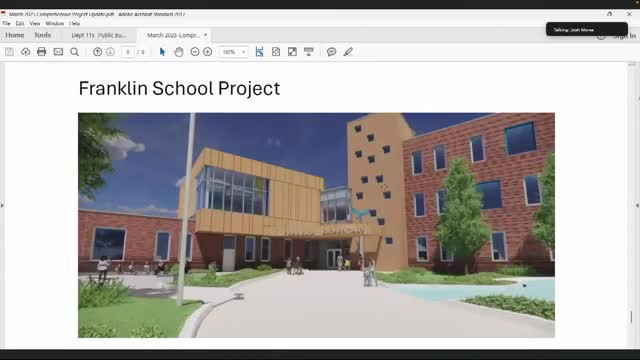
Task: Click the fit width scrolling icon
Action: 259,52
